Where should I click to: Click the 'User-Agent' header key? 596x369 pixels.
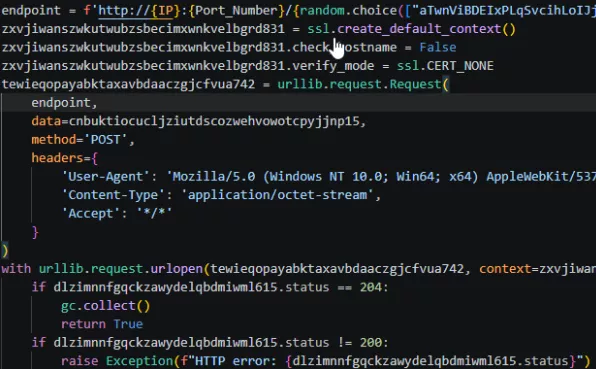(x=106, y=176)
